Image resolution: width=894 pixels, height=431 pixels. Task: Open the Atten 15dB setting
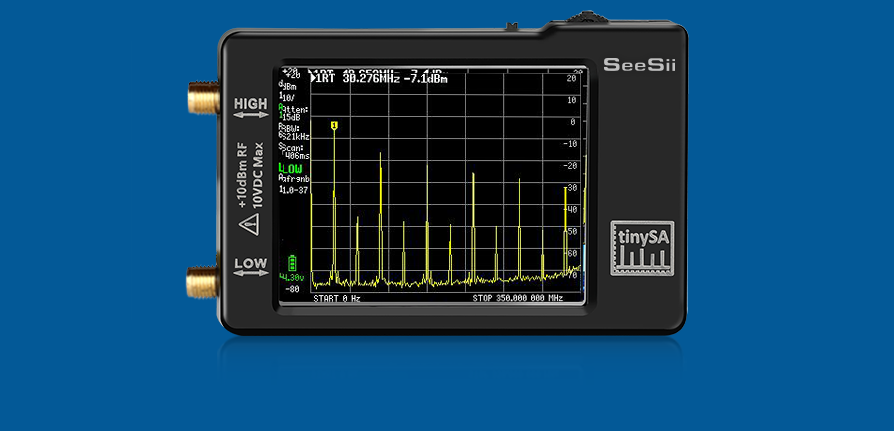[295, 112]
